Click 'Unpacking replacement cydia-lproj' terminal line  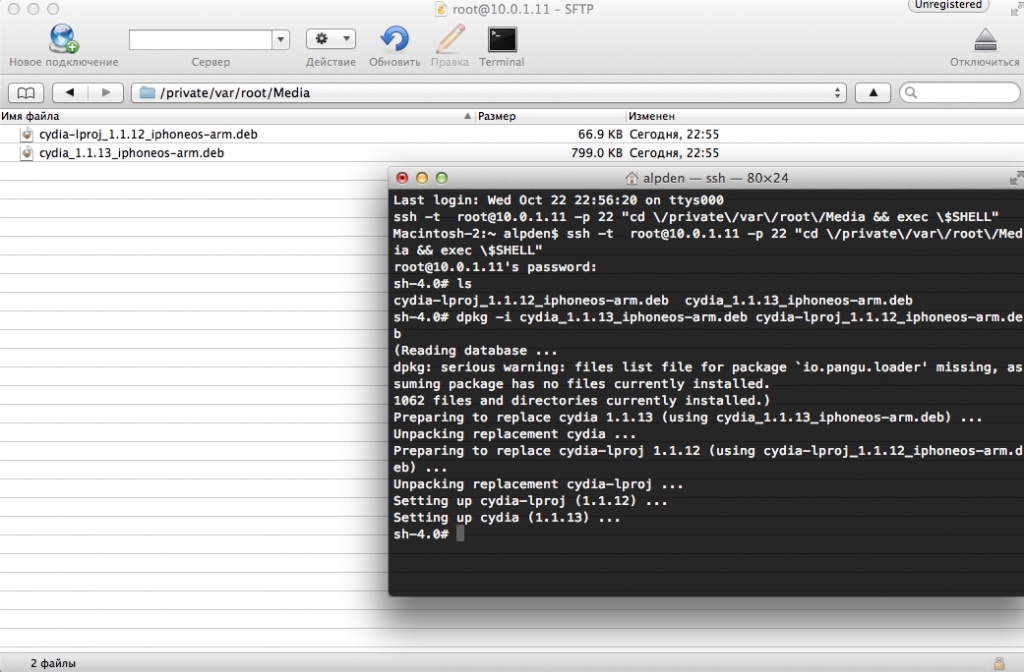(538, 485)
